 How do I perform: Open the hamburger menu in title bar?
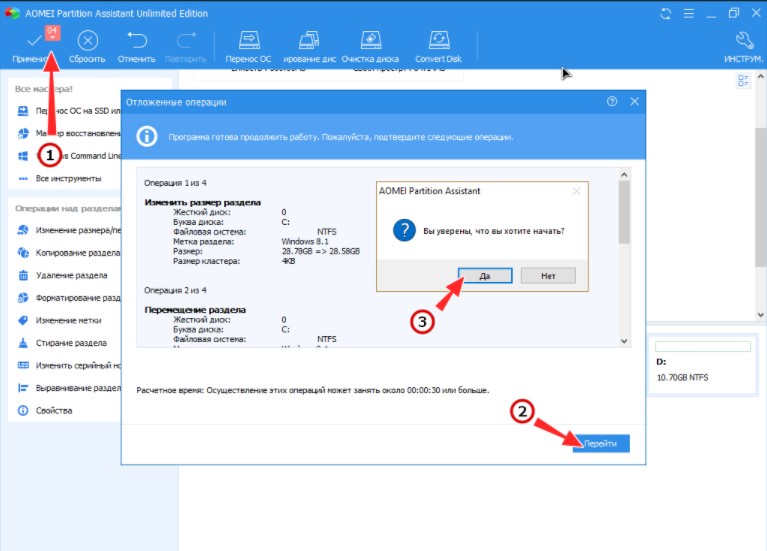point(689,14)
